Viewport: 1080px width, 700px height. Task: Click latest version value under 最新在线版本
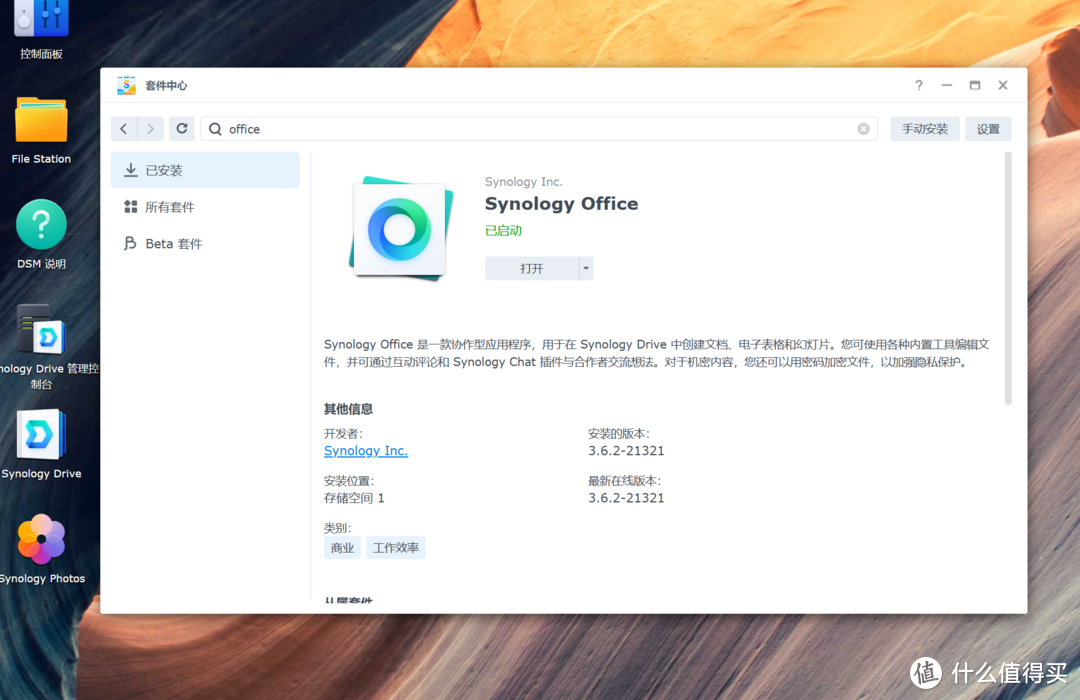pos(626,498)
